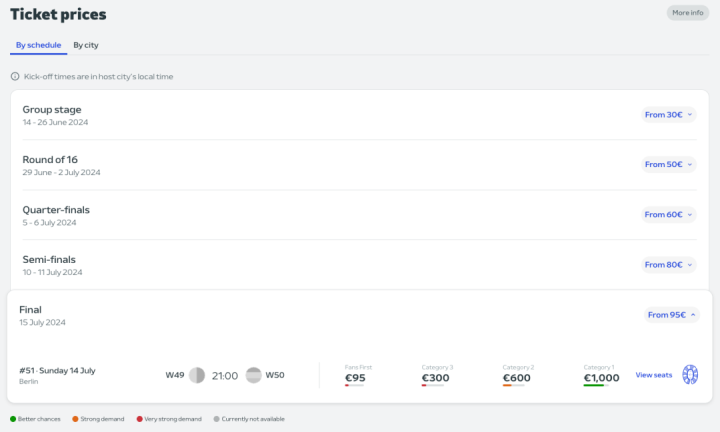This screenshot has width=720, height=432.
Task: Click the W49 team placeholder badge
Action: pyautogui.click(x=196, y=375)
